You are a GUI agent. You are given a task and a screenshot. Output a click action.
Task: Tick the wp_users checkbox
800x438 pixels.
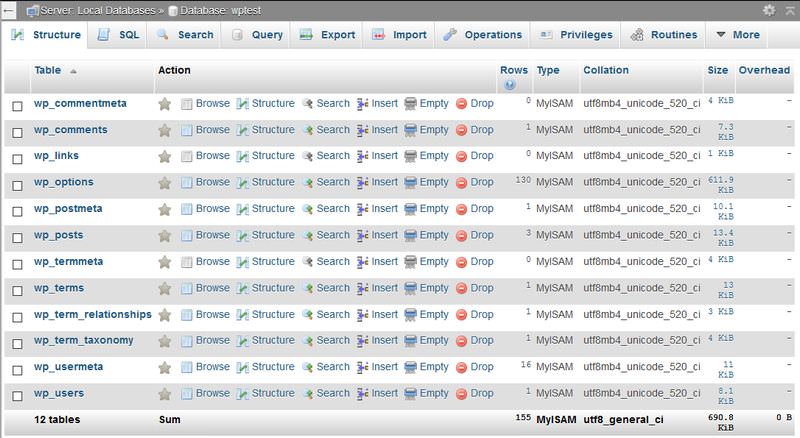pyautogui.click(x=17, y=396)
